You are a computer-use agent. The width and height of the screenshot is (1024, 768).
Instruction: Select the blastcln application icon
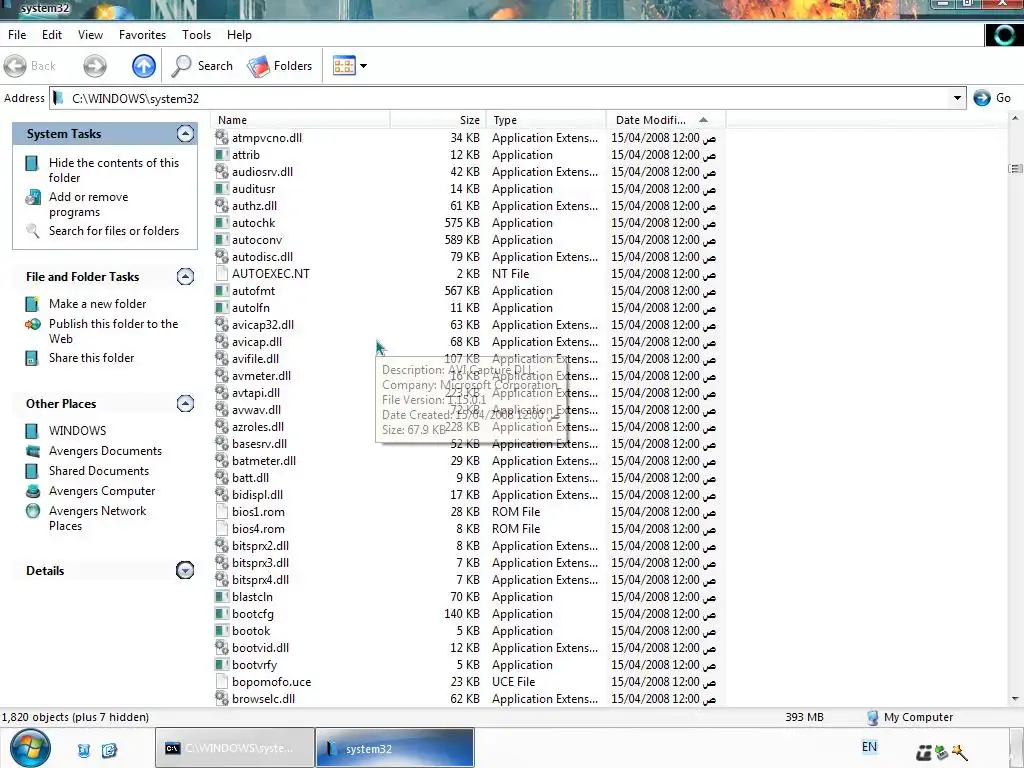pos(222,597)
